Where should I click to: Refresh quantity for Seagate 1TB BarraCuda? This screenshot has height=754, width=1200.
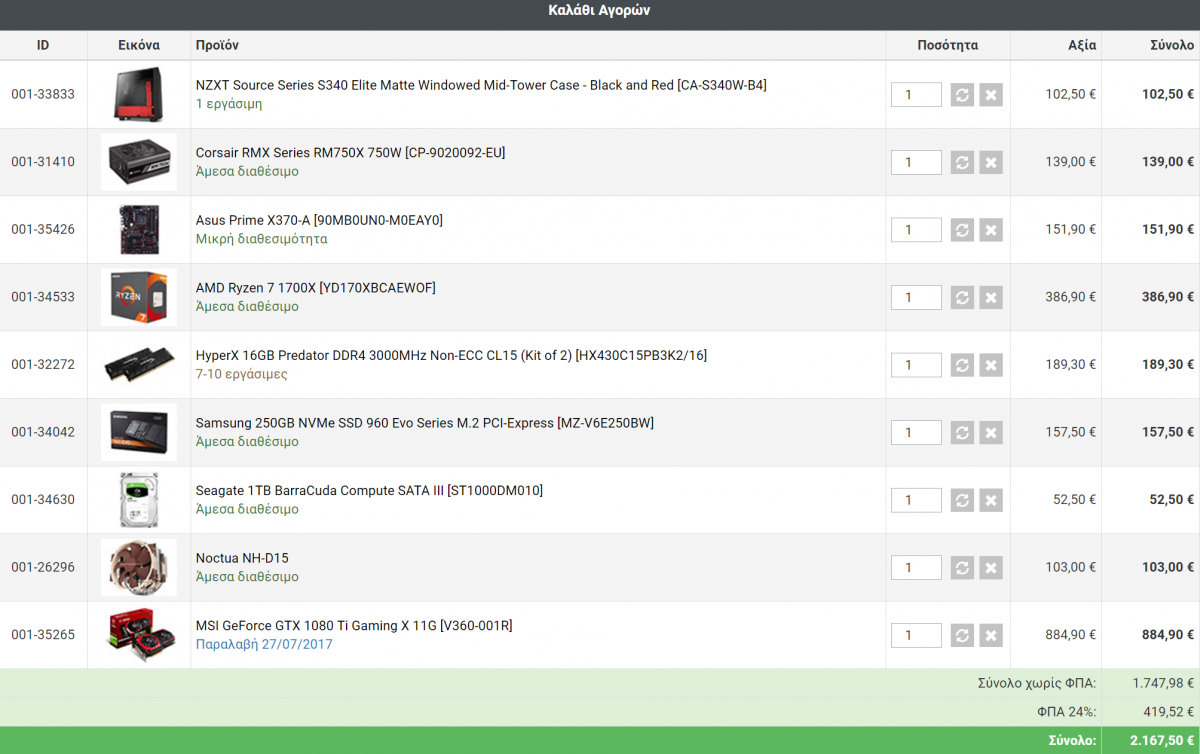pos(962,500)
